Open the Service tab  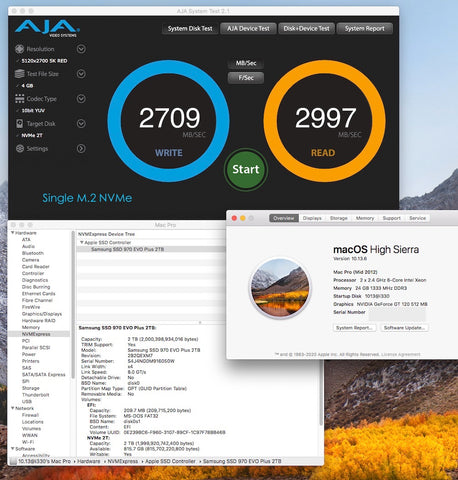point(418,218)
